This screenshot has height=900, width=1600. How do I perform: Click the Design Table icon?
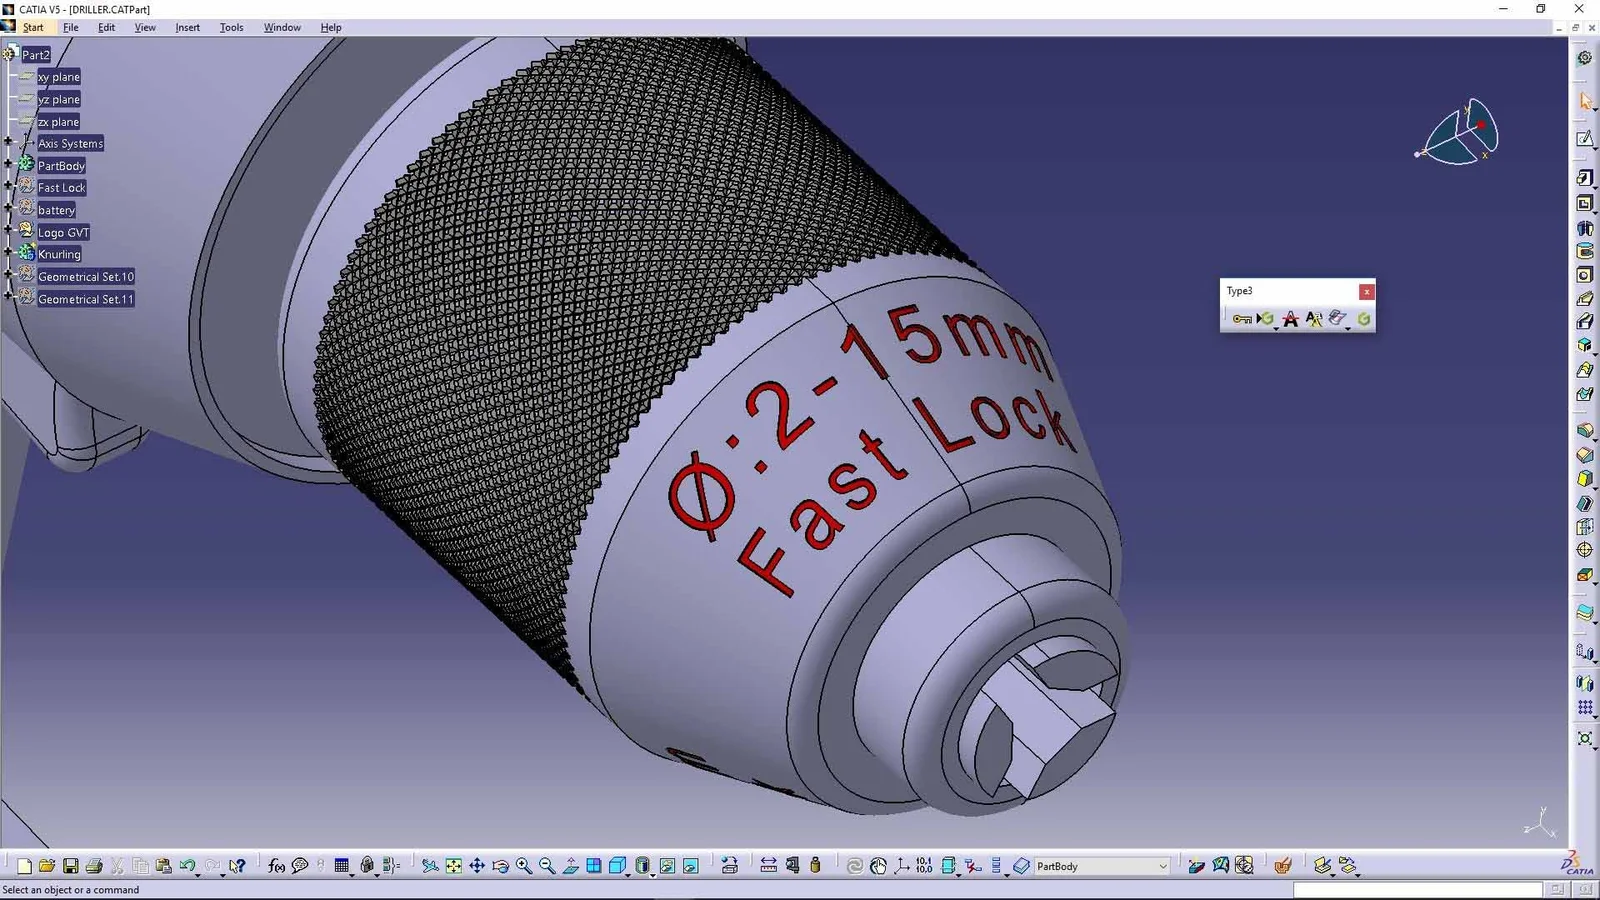pyautogui.click(x=342, y=866)
